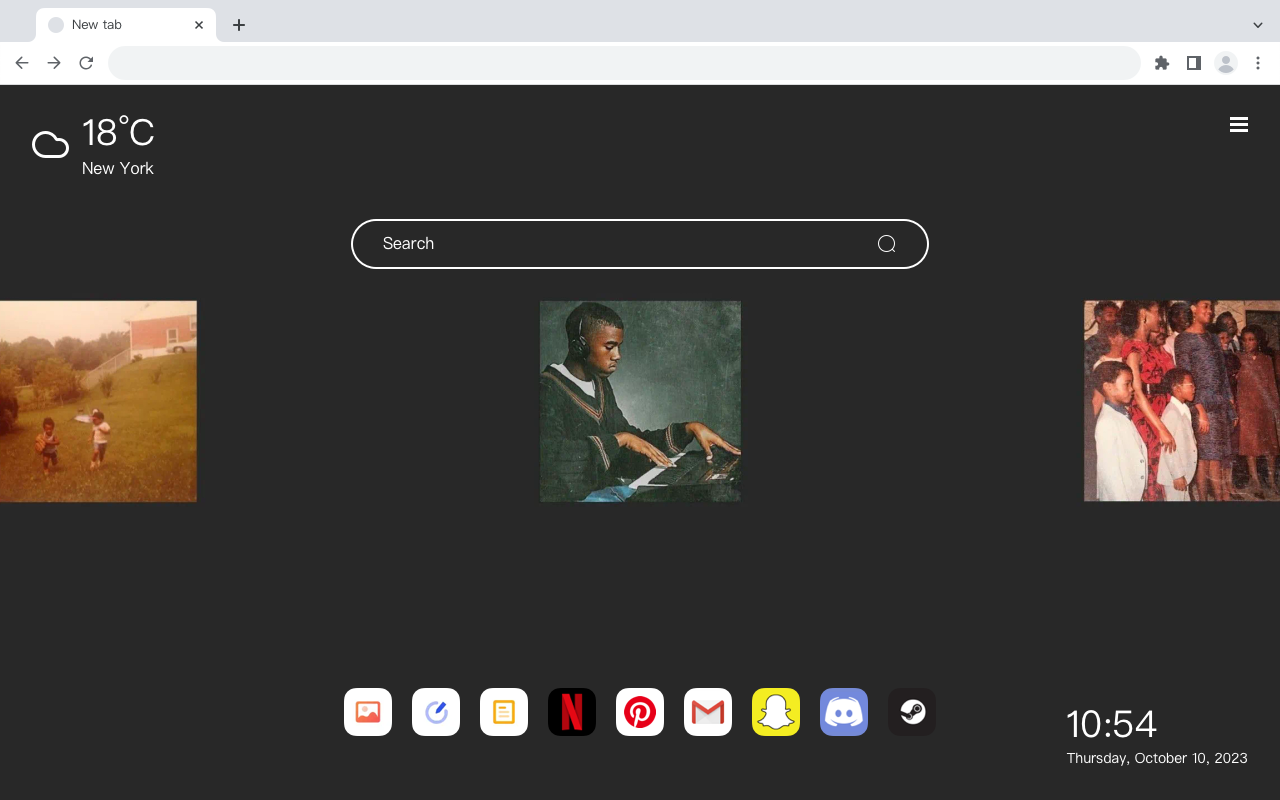The image size is (1280, 800).
Task: Toggle the browser side panel
Action: tap(1193, 63)
